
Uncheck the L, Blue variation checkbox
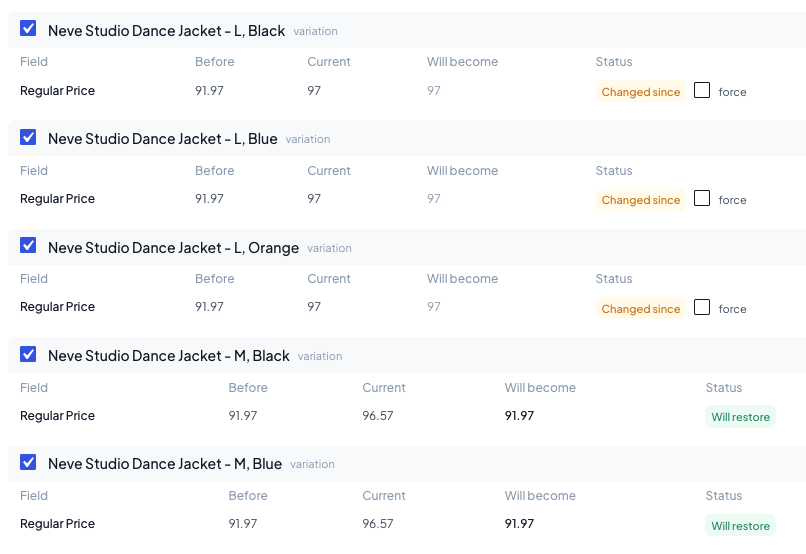(x=28, y=137)
